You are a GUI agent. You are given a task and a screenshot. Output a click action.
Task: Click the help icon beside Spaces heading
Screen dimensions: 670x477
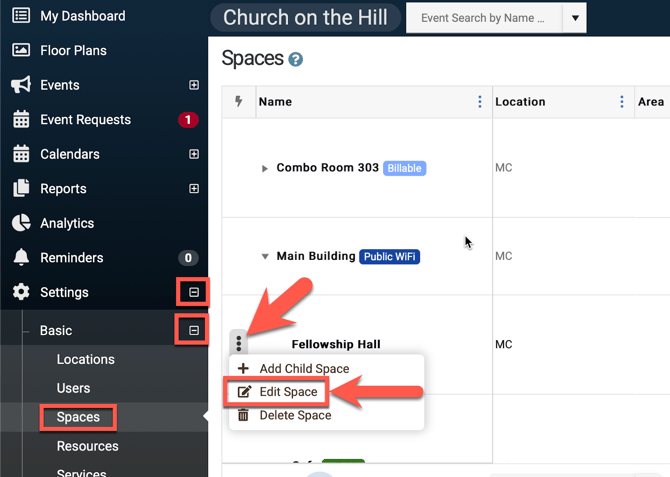tap(296, 60)
